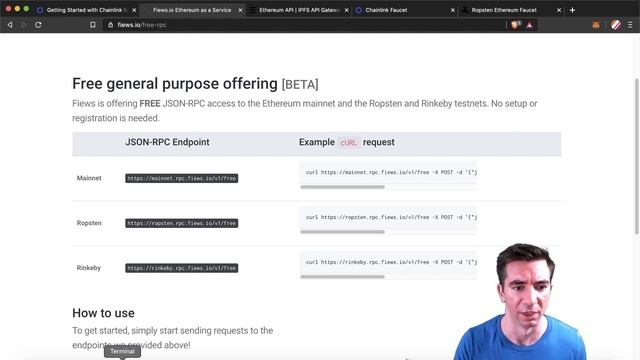Bookmark this page using the bookmark icon
Image resolution: width=640 pixels, height=360 pixels.
[93, 25]
